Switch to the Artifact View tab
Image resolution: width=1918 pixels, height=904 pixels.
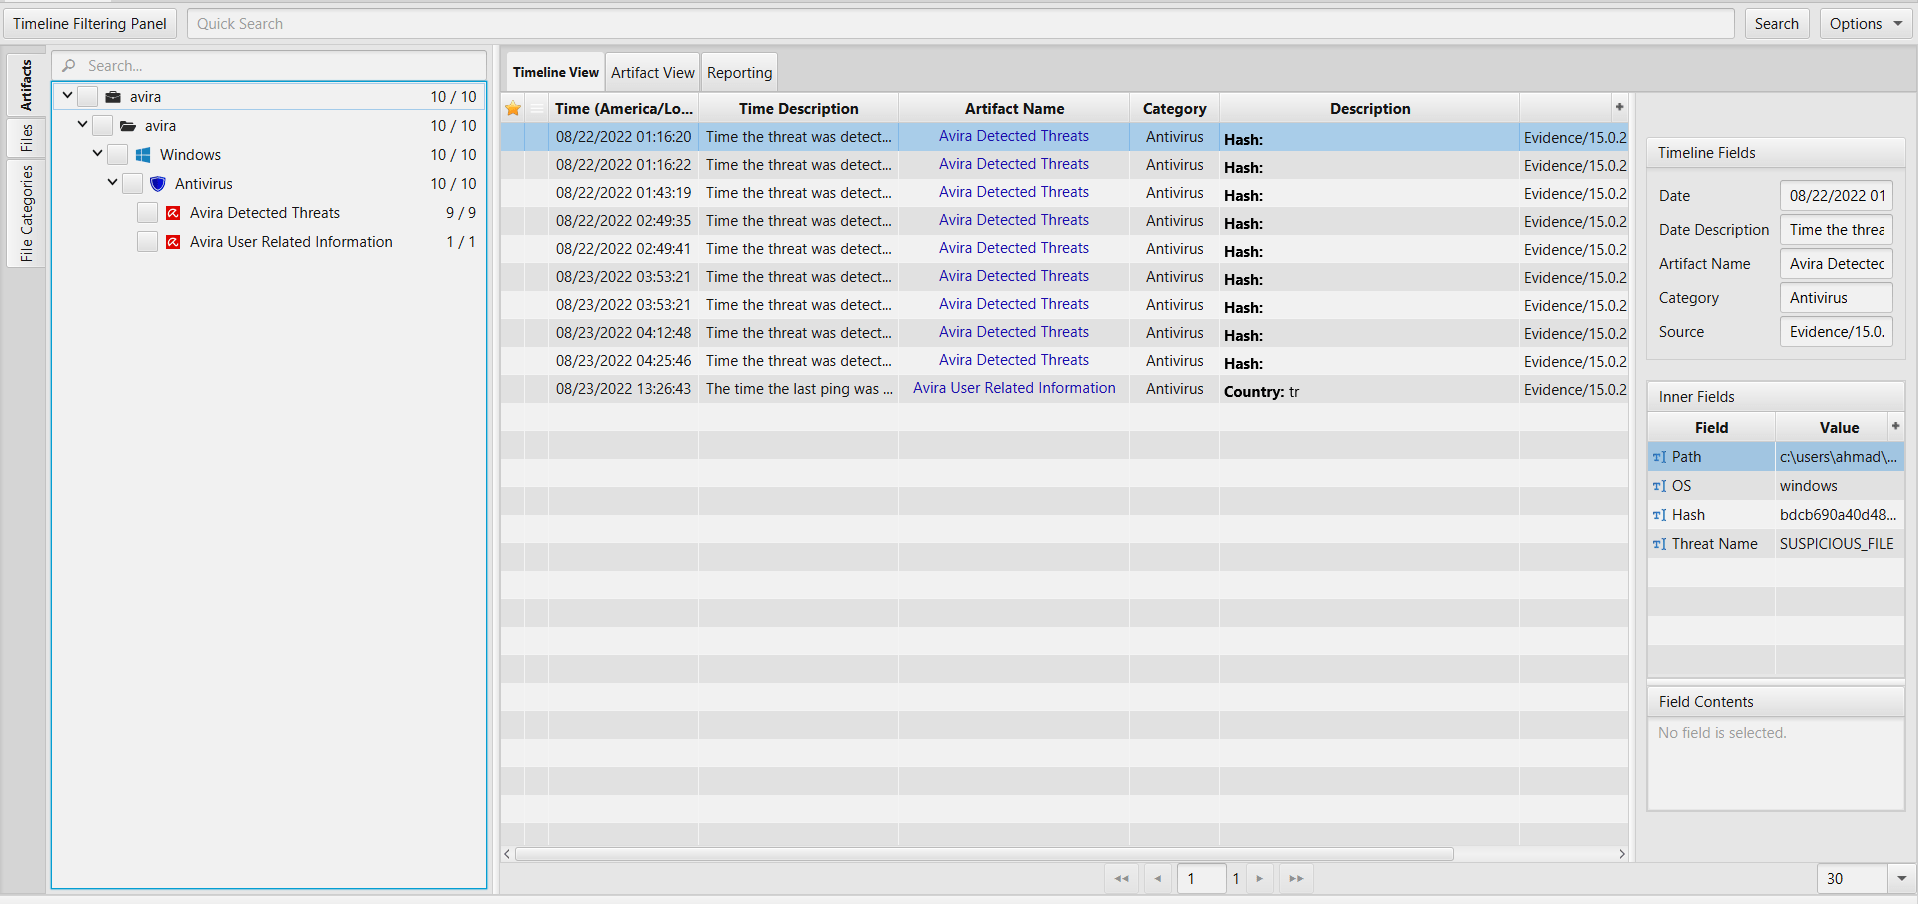point(653,73)
